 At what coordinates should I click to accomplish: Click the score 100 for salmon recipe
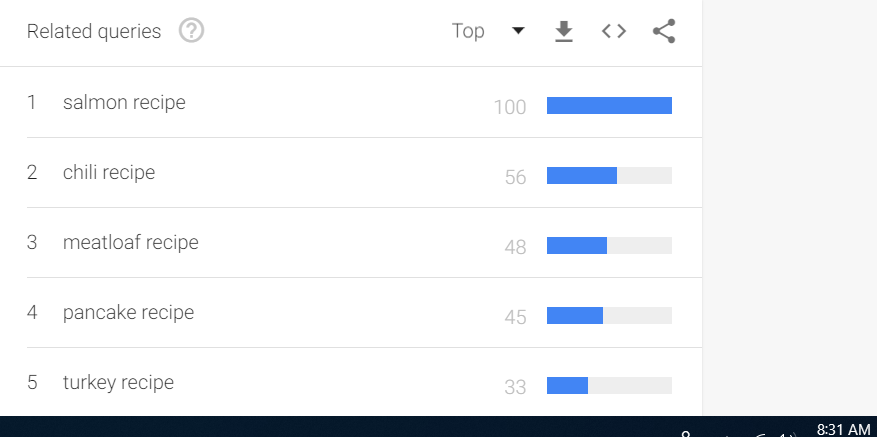[x=510, y=107]
